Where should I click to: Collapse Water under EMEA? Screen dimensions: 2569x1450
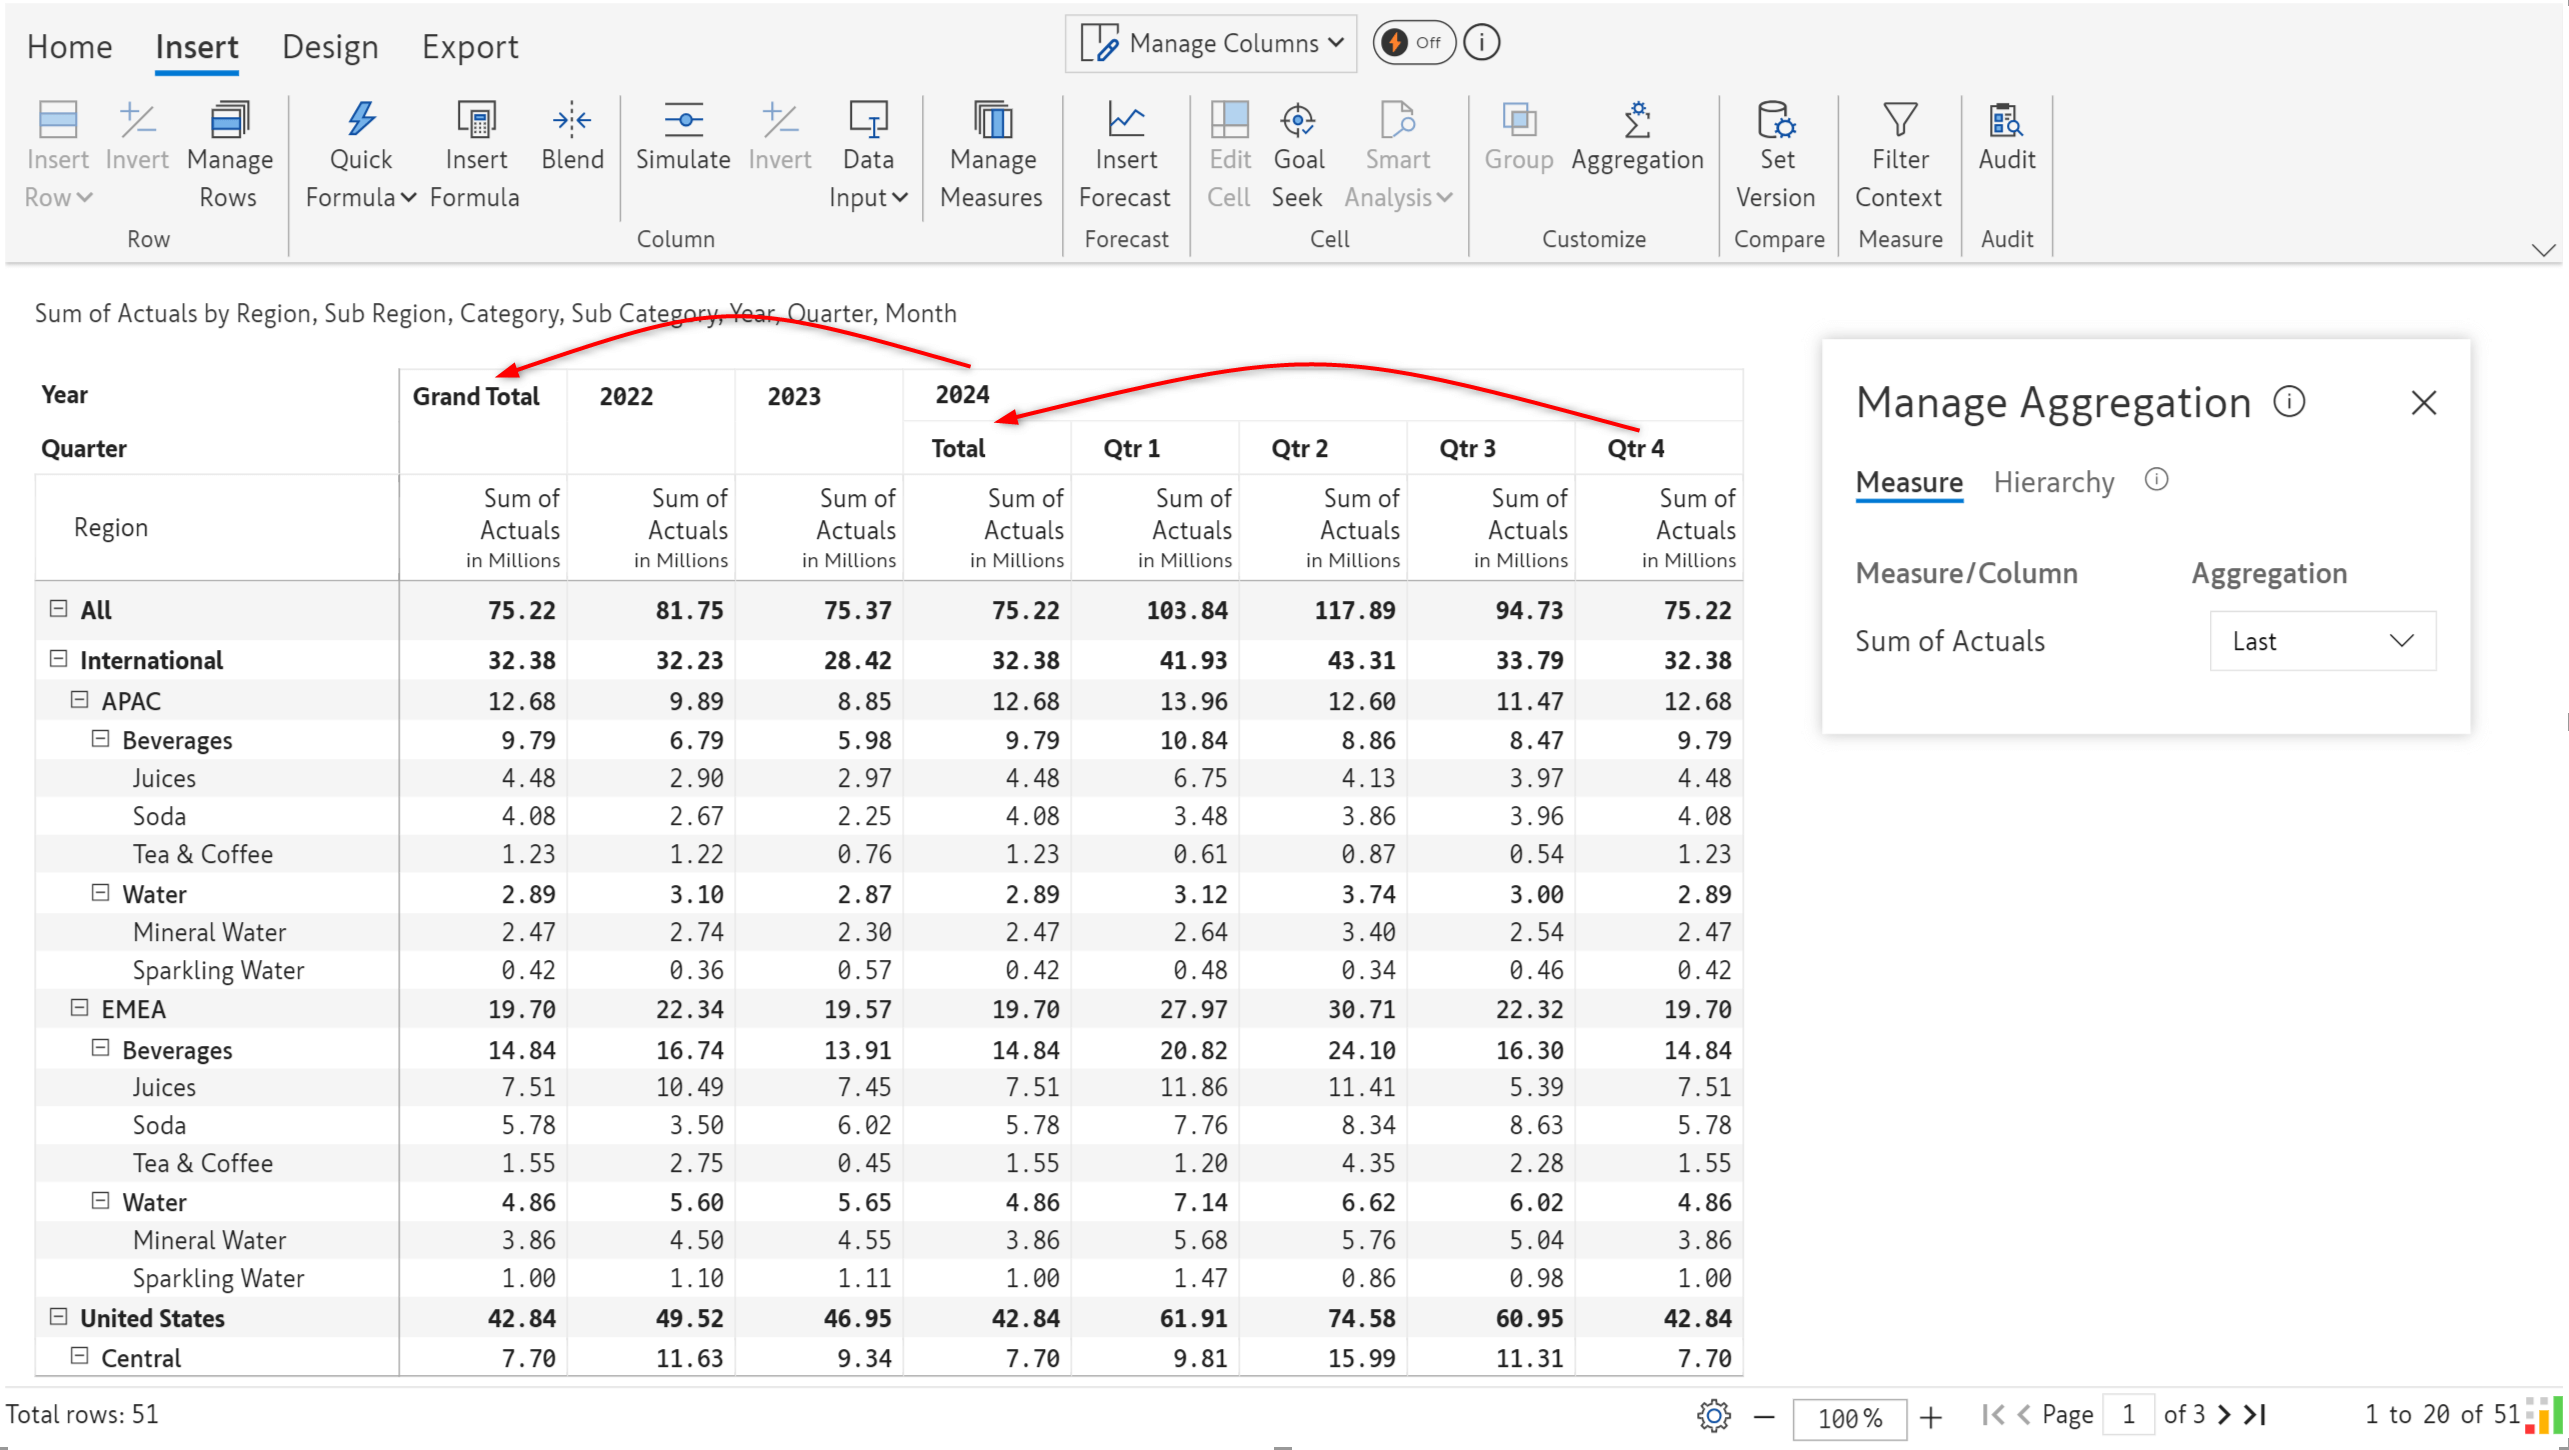click(100, 1200)
